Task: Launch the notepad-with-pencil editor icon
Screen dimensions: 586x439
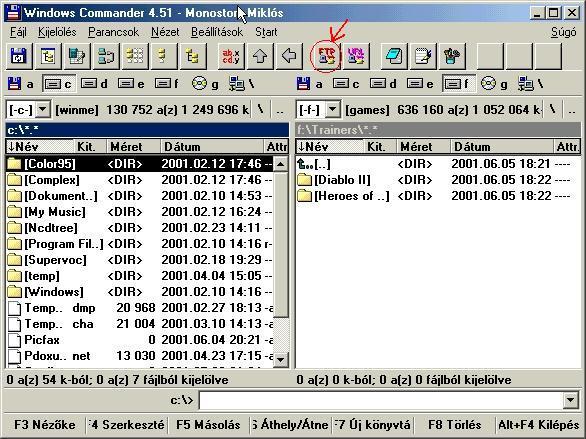Action: 423,56
